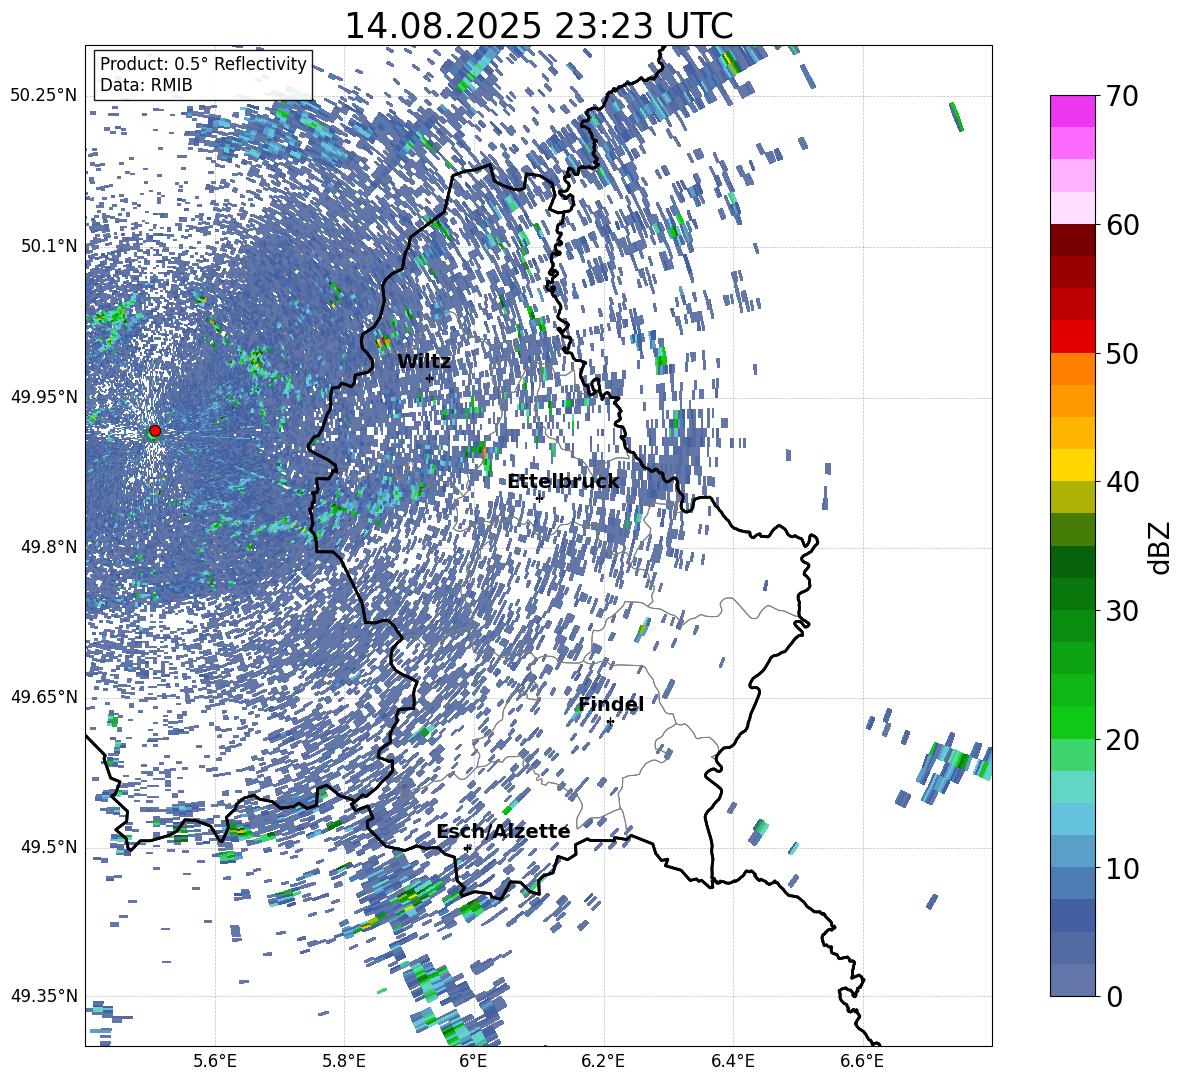Click the yellow colorbar swatch above 40

[1073, 465]
